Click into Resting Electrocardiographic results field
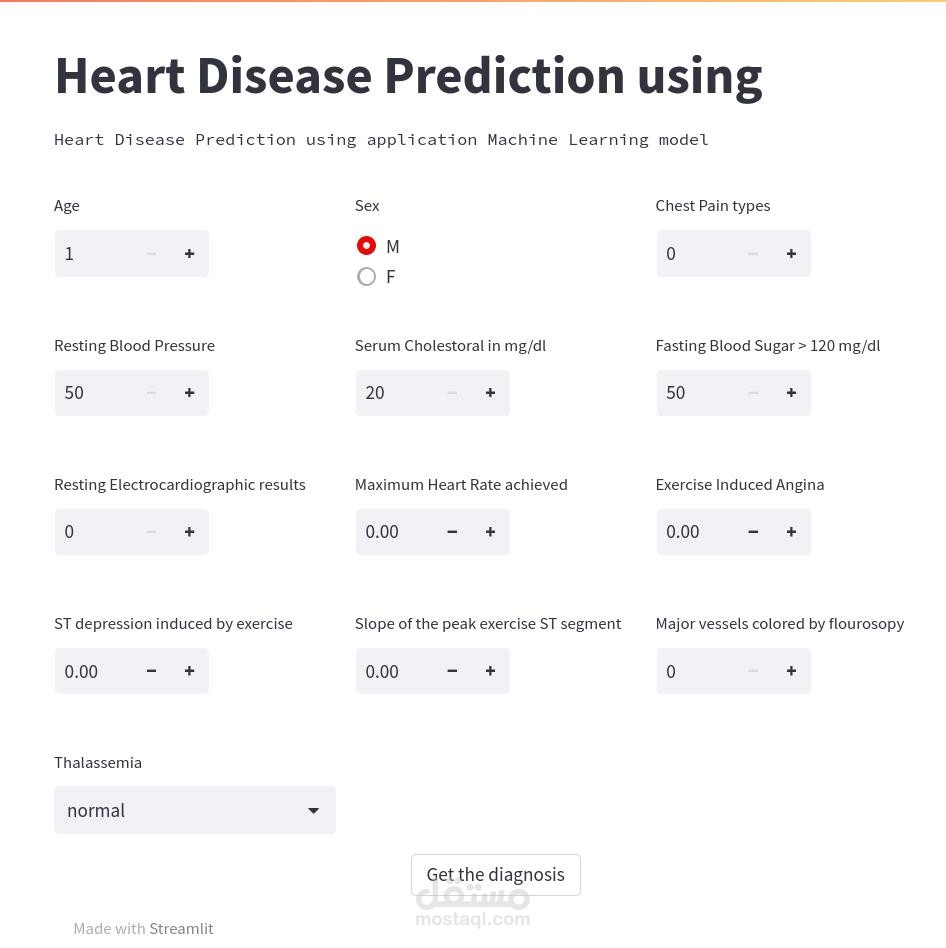946x948 pixels. [x=95, y=532]
